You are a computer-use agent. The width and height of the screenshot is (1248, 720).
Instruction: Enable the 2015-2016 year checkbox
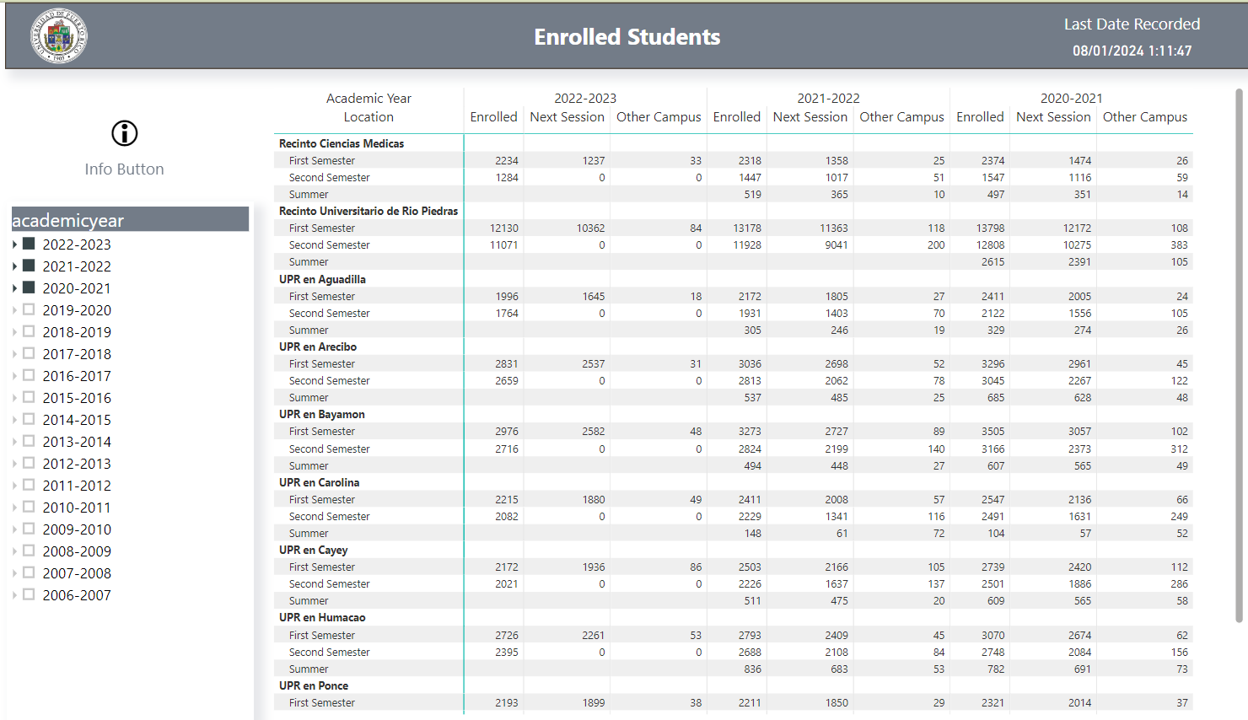29,398
